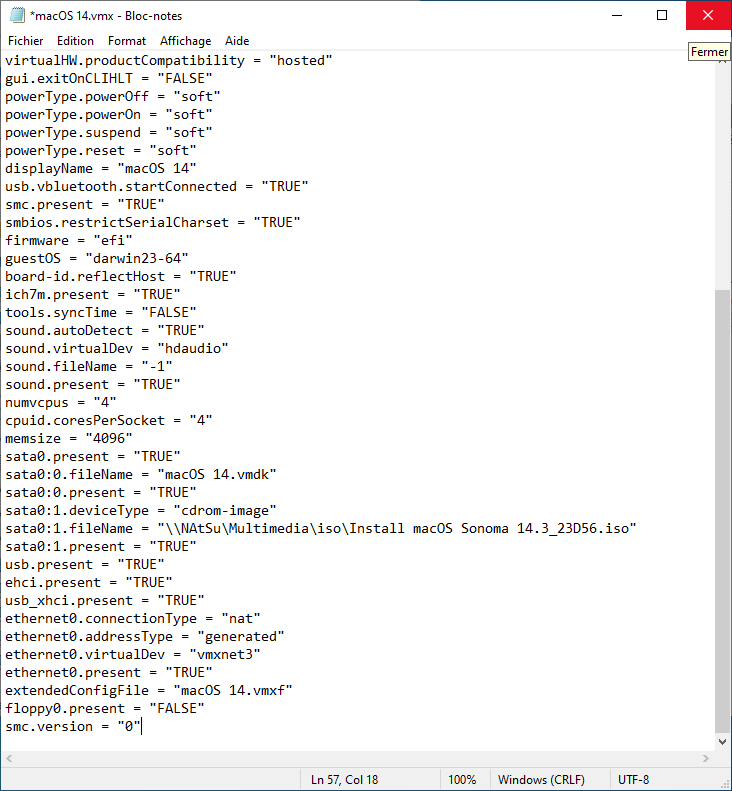
Task: Click the line 'numvcpus = "4"'
Action: coord(61,403)
